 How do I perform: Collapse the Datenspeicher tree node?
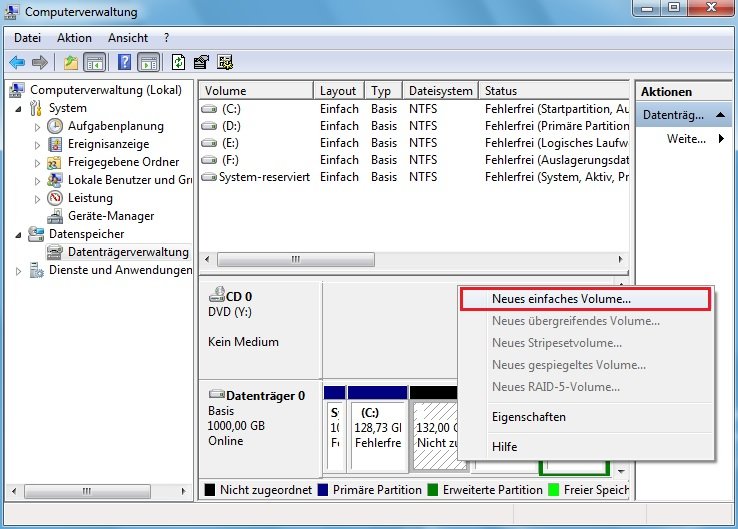[18, 235]
